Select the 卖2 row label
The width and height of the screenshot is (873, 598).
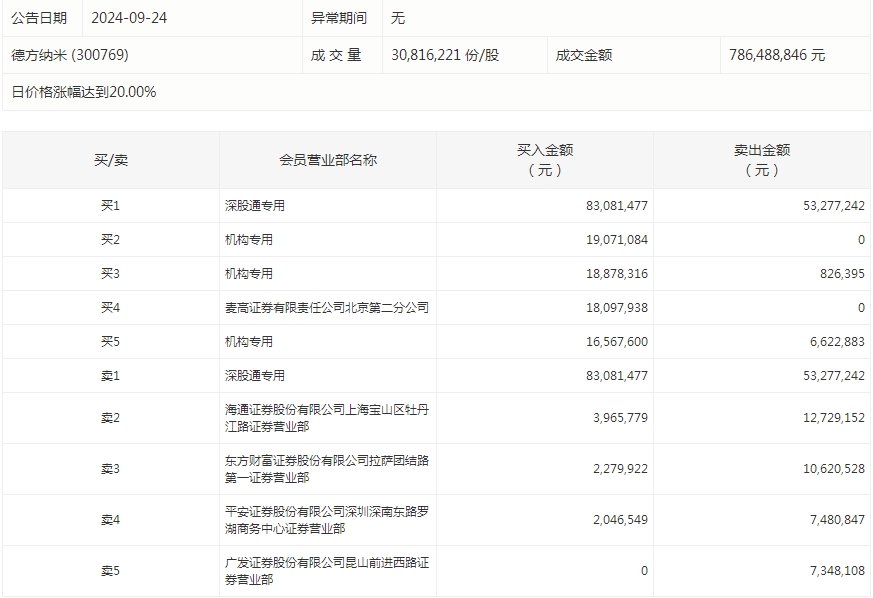click(110, 418)
